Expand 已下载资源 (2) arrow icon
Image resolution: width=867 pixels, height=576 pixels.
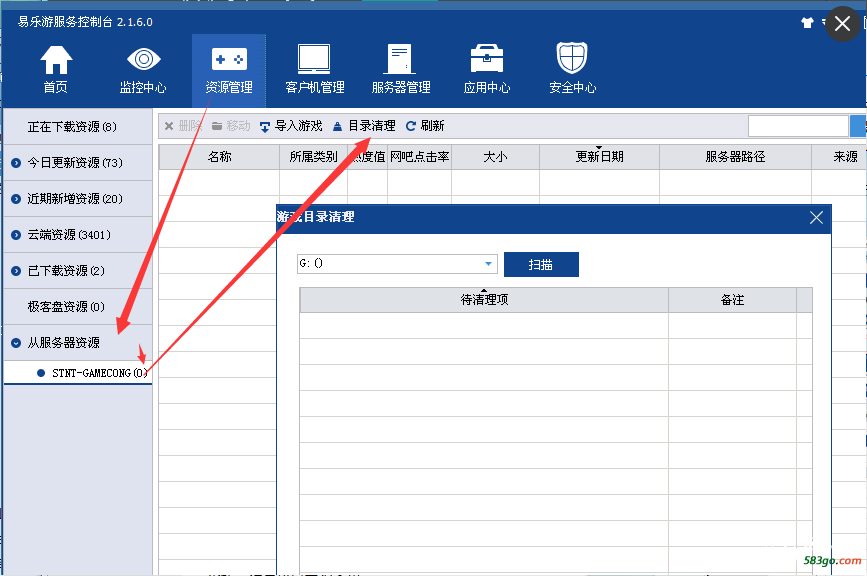(x=16, y=271)
